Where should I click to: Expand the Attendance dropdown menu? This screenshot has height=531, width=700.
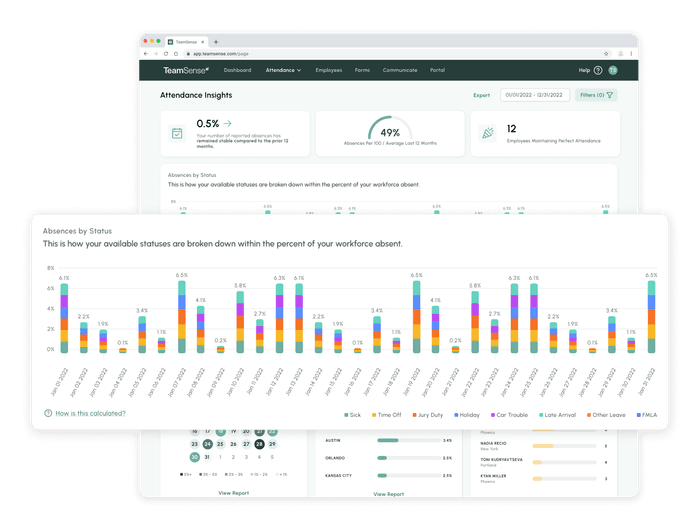coord(283,71)
